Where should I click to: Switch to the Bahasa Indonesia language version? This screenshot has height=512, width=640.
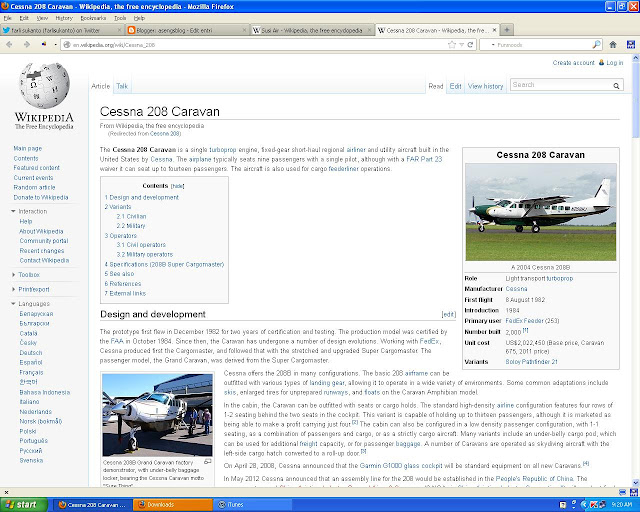point(45,392)
